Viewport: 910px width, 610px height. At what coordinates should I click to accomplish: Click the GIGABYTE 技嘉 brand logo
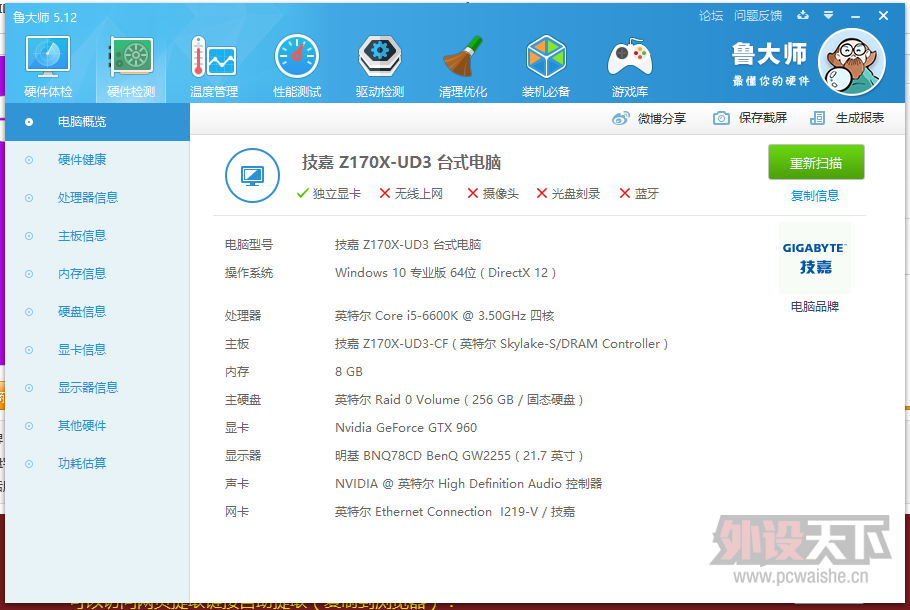tap(815, 258)
